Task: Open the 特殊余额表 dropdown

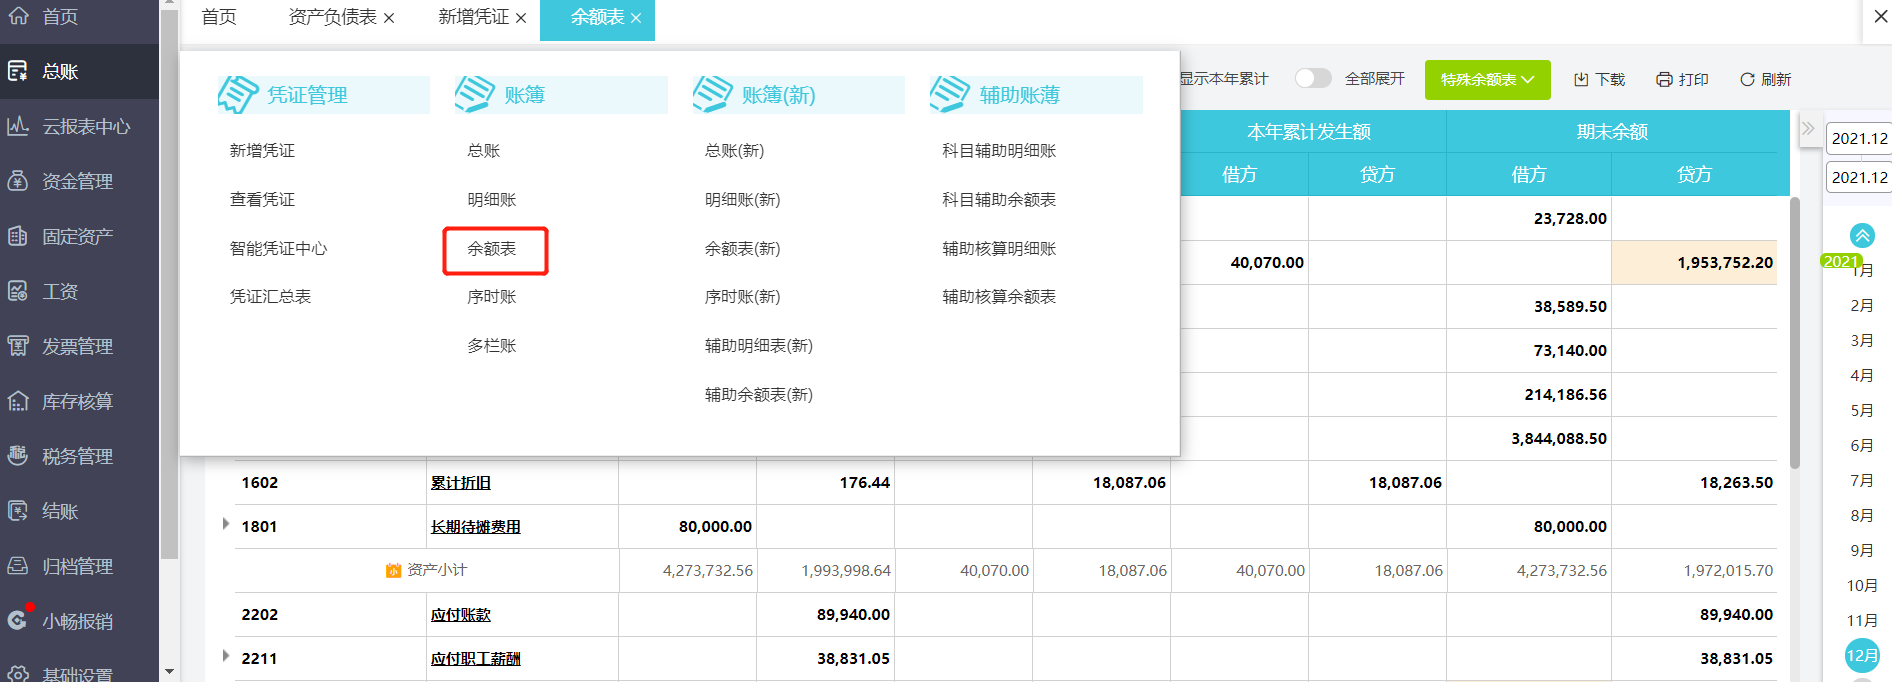Action: click(x=1487, y=80)
